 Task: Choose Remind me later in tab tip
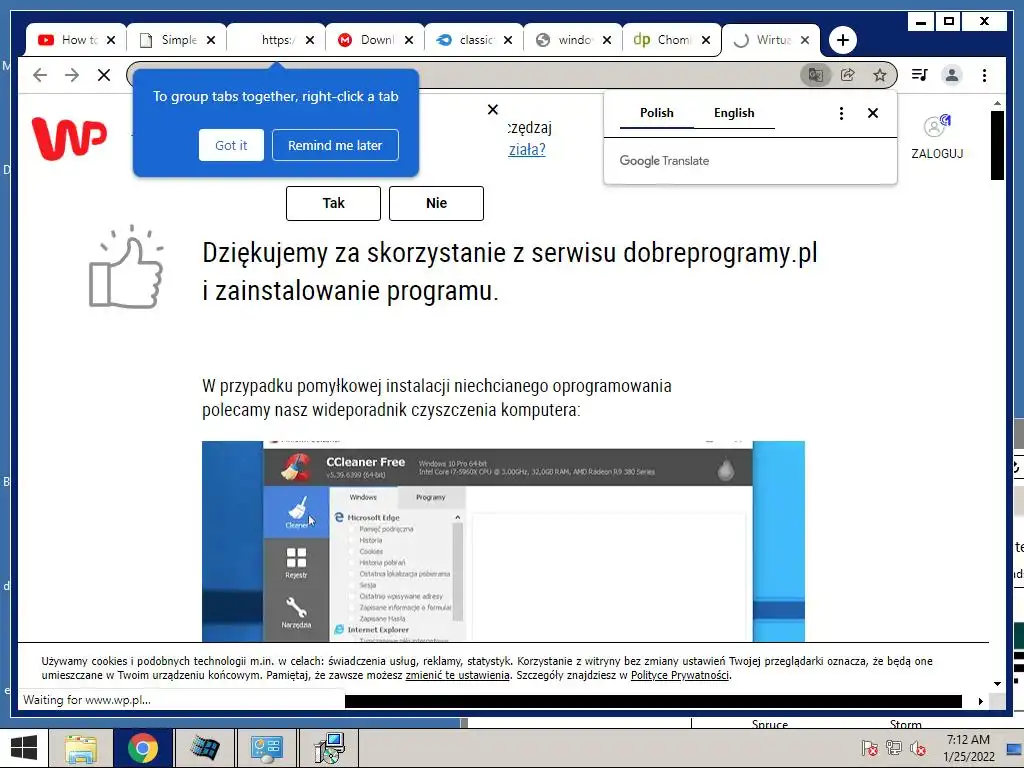[335, 145]
